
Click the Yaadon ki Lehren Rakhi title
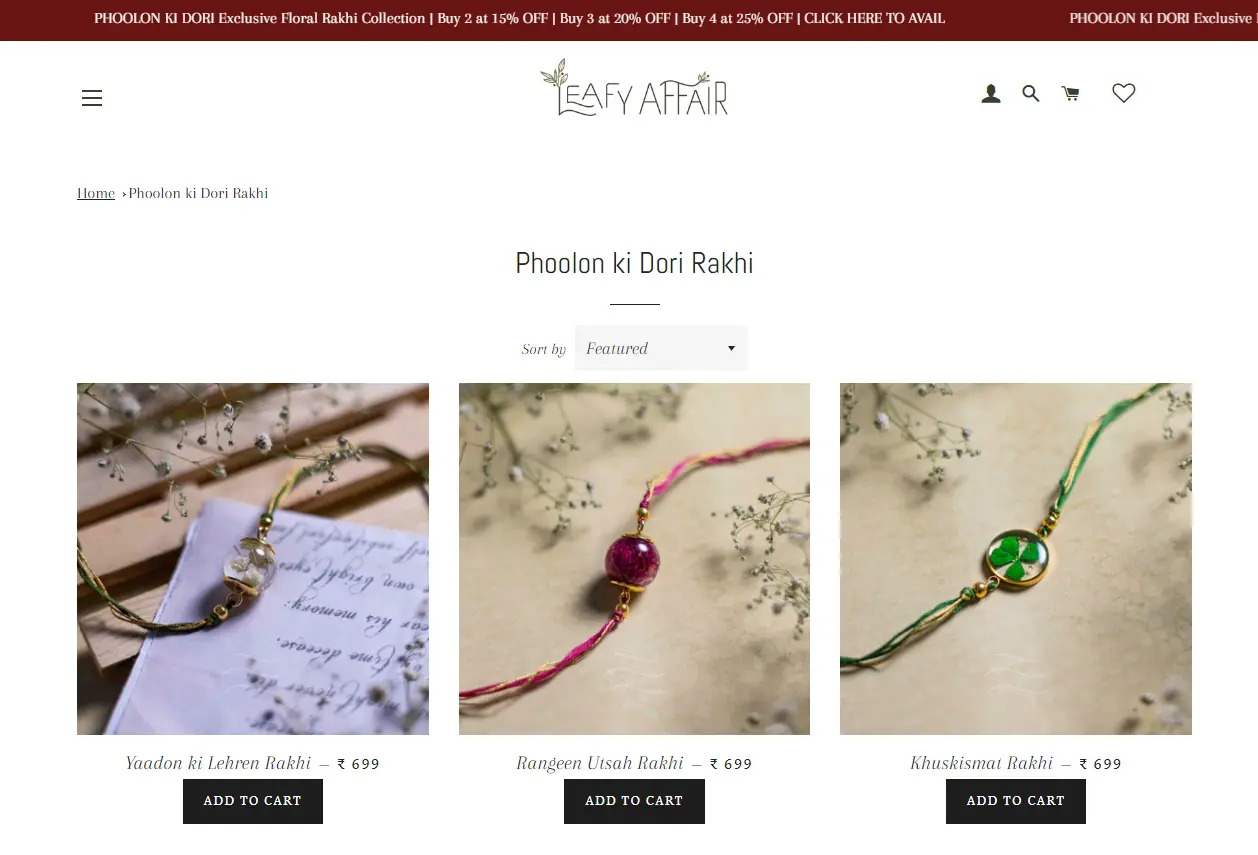219,763
